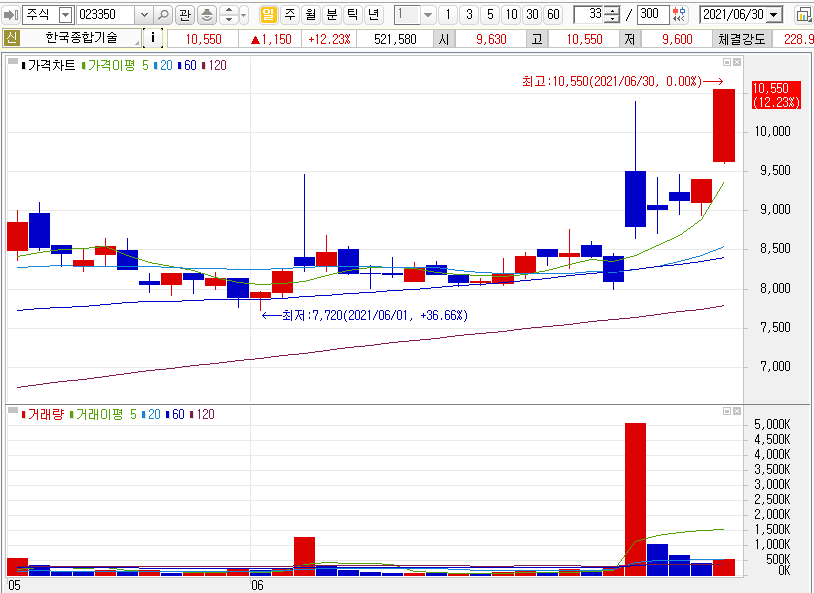814x593 pixels.
Task: Close the volume chart pane
Action: (737, 411)
